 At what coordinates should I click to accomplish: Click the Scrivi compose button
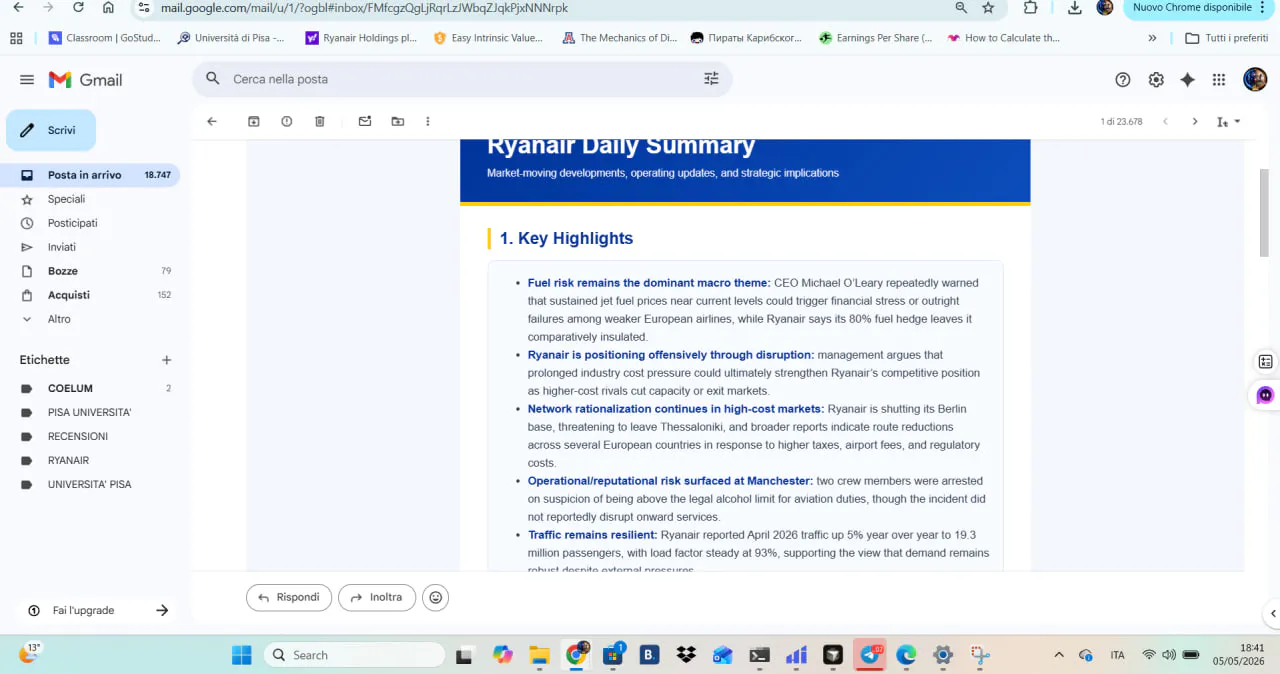[x=51, y=130]
